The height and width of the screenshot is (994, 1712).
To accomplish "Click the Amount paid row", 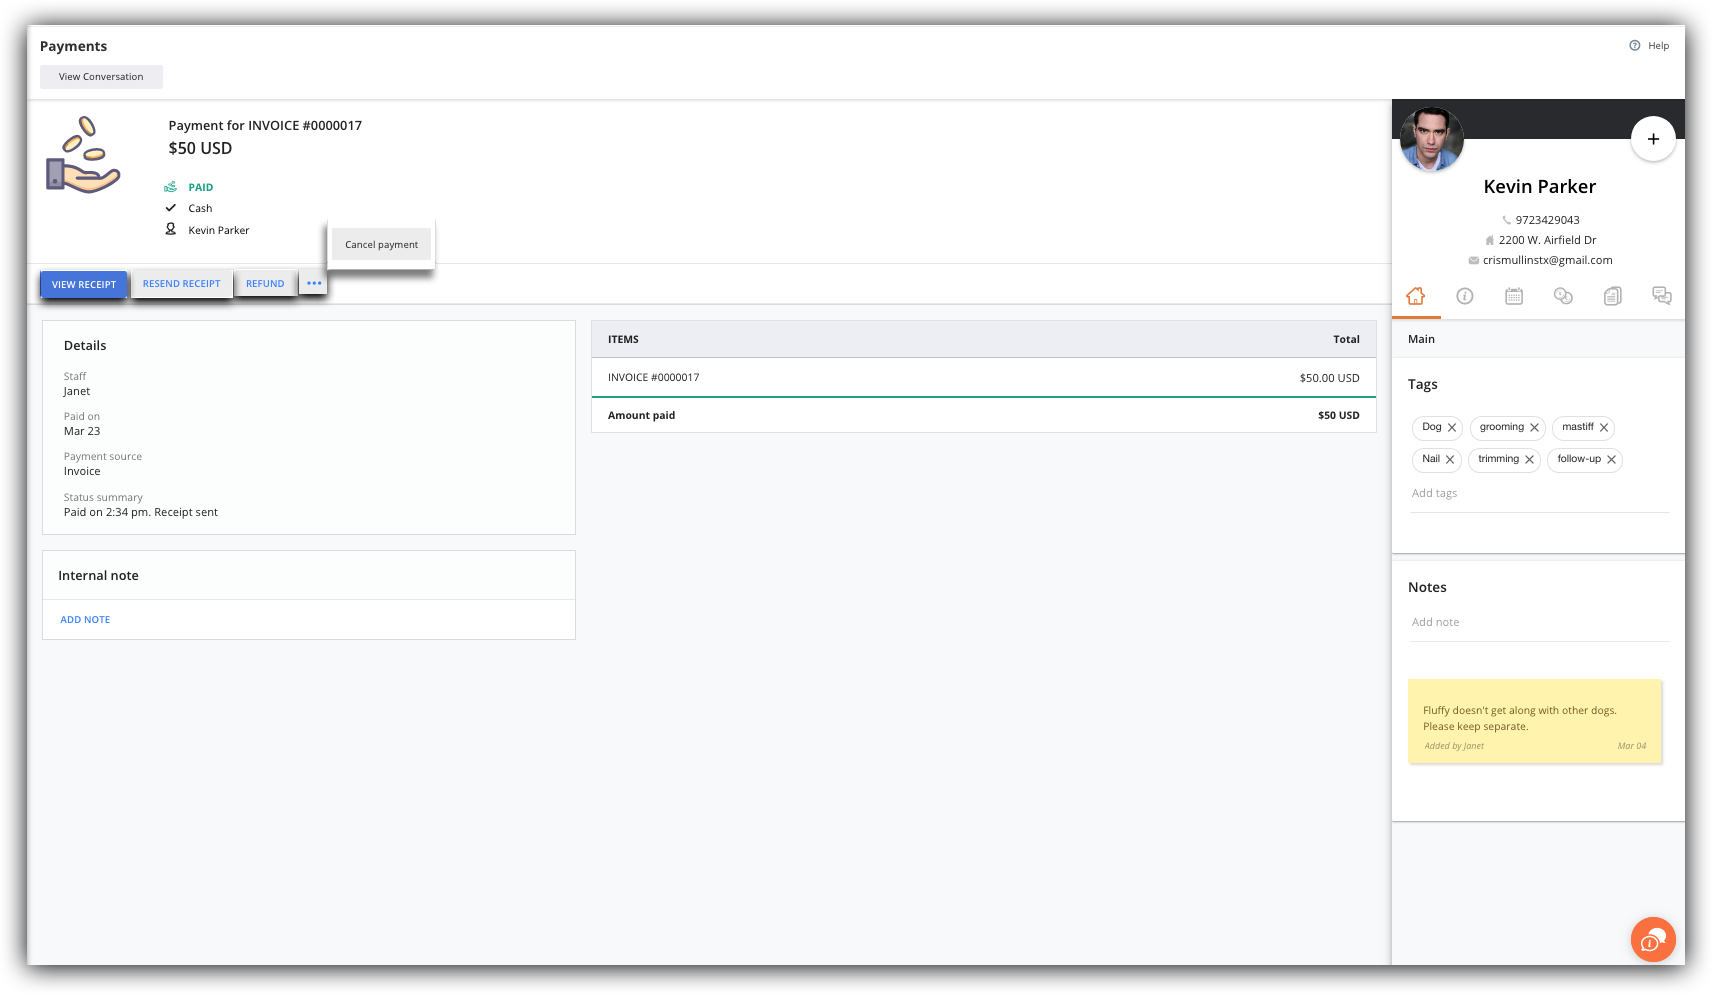I will tap(984, 415).
